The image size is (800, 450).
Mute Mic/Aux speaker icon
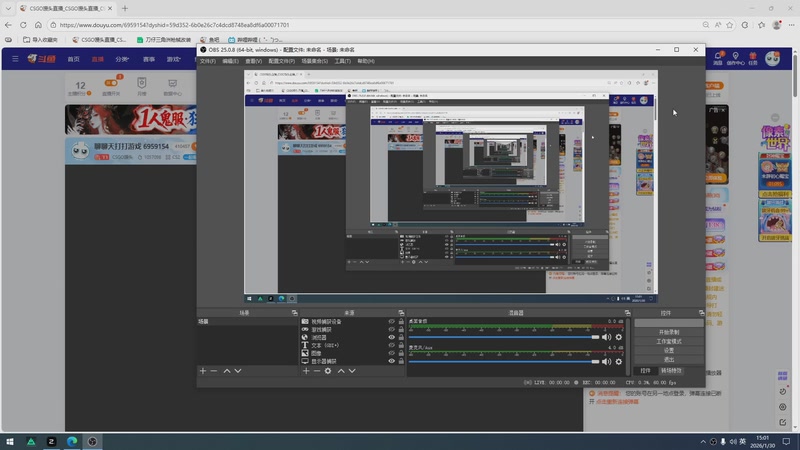point(606,362)
